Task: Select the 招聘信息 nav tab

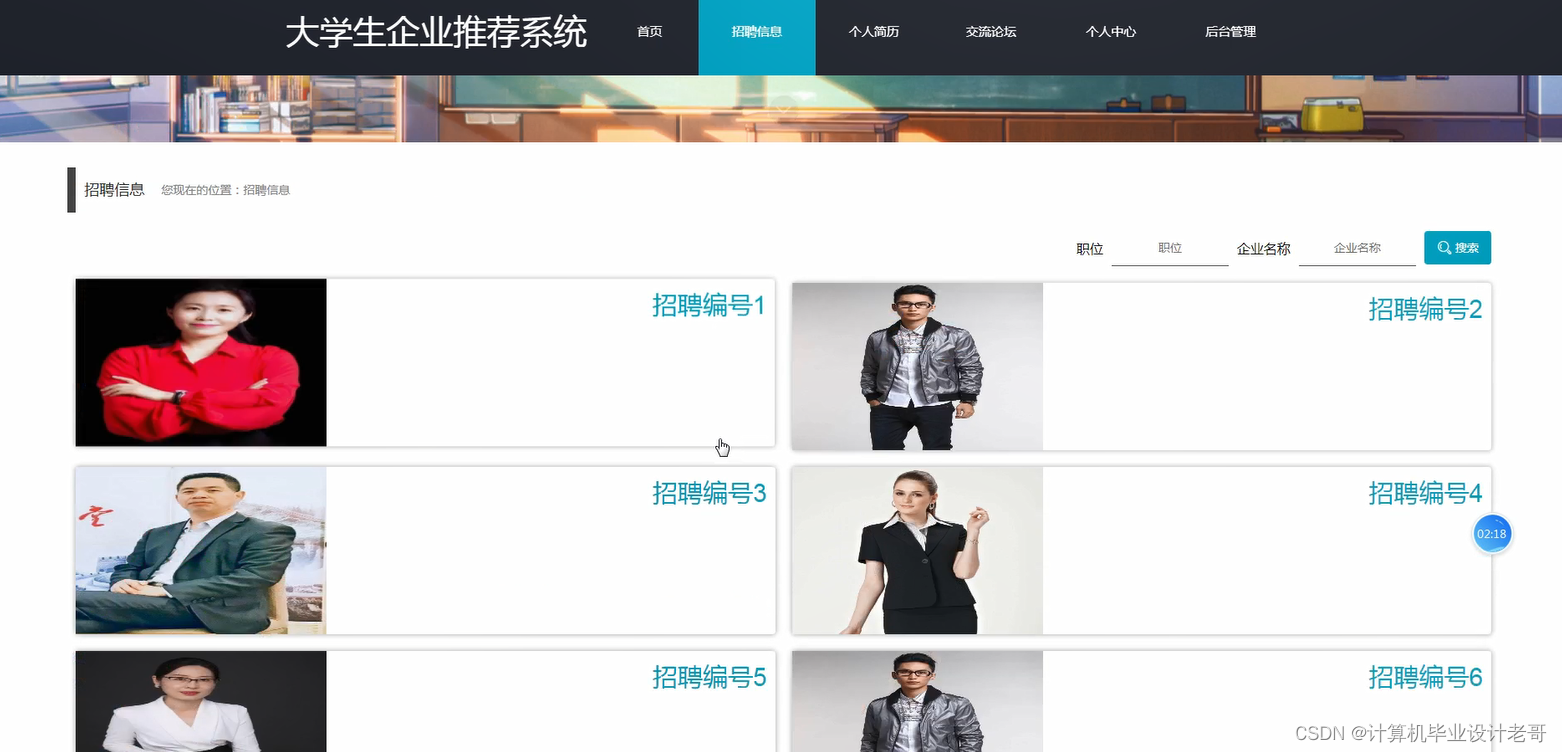Action: 757,37
